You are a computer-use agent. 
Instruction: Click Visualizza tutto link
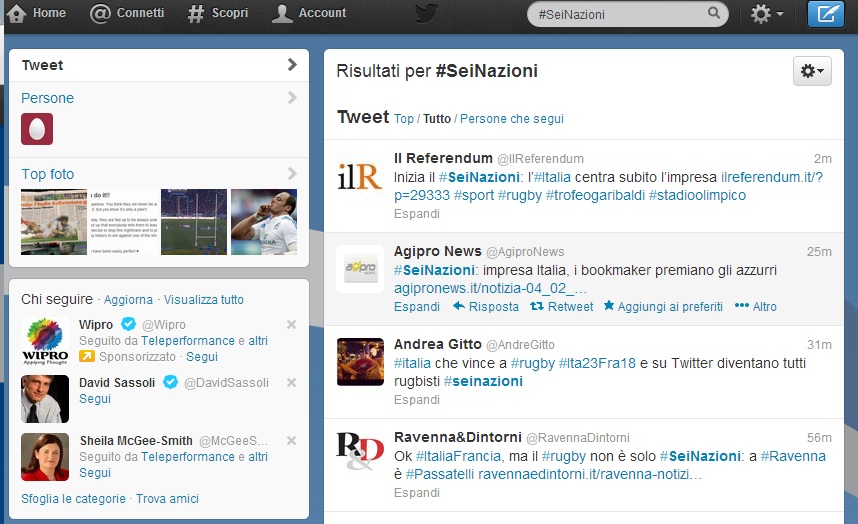point(204,300)
